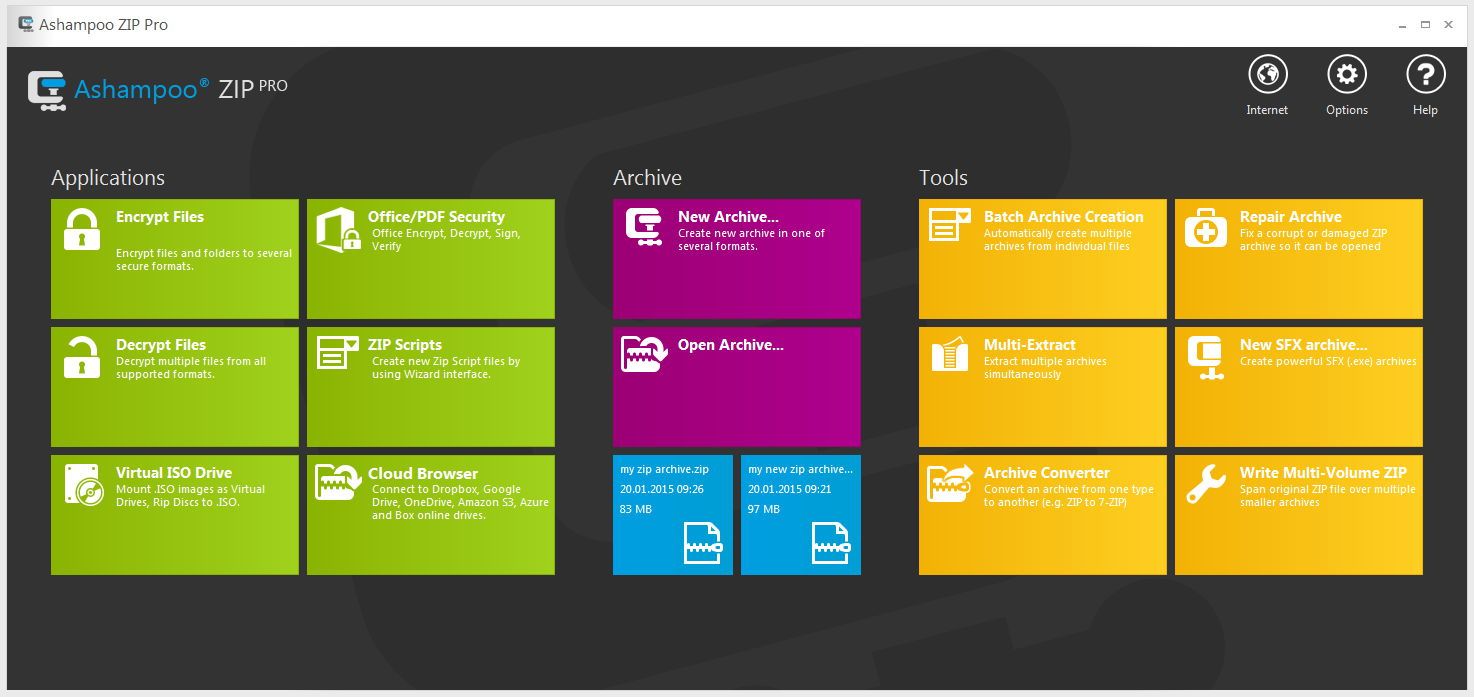This screenshot has height=697, width=1474.
Task: Open Options via the gear icon
Action: (1346, 74)
